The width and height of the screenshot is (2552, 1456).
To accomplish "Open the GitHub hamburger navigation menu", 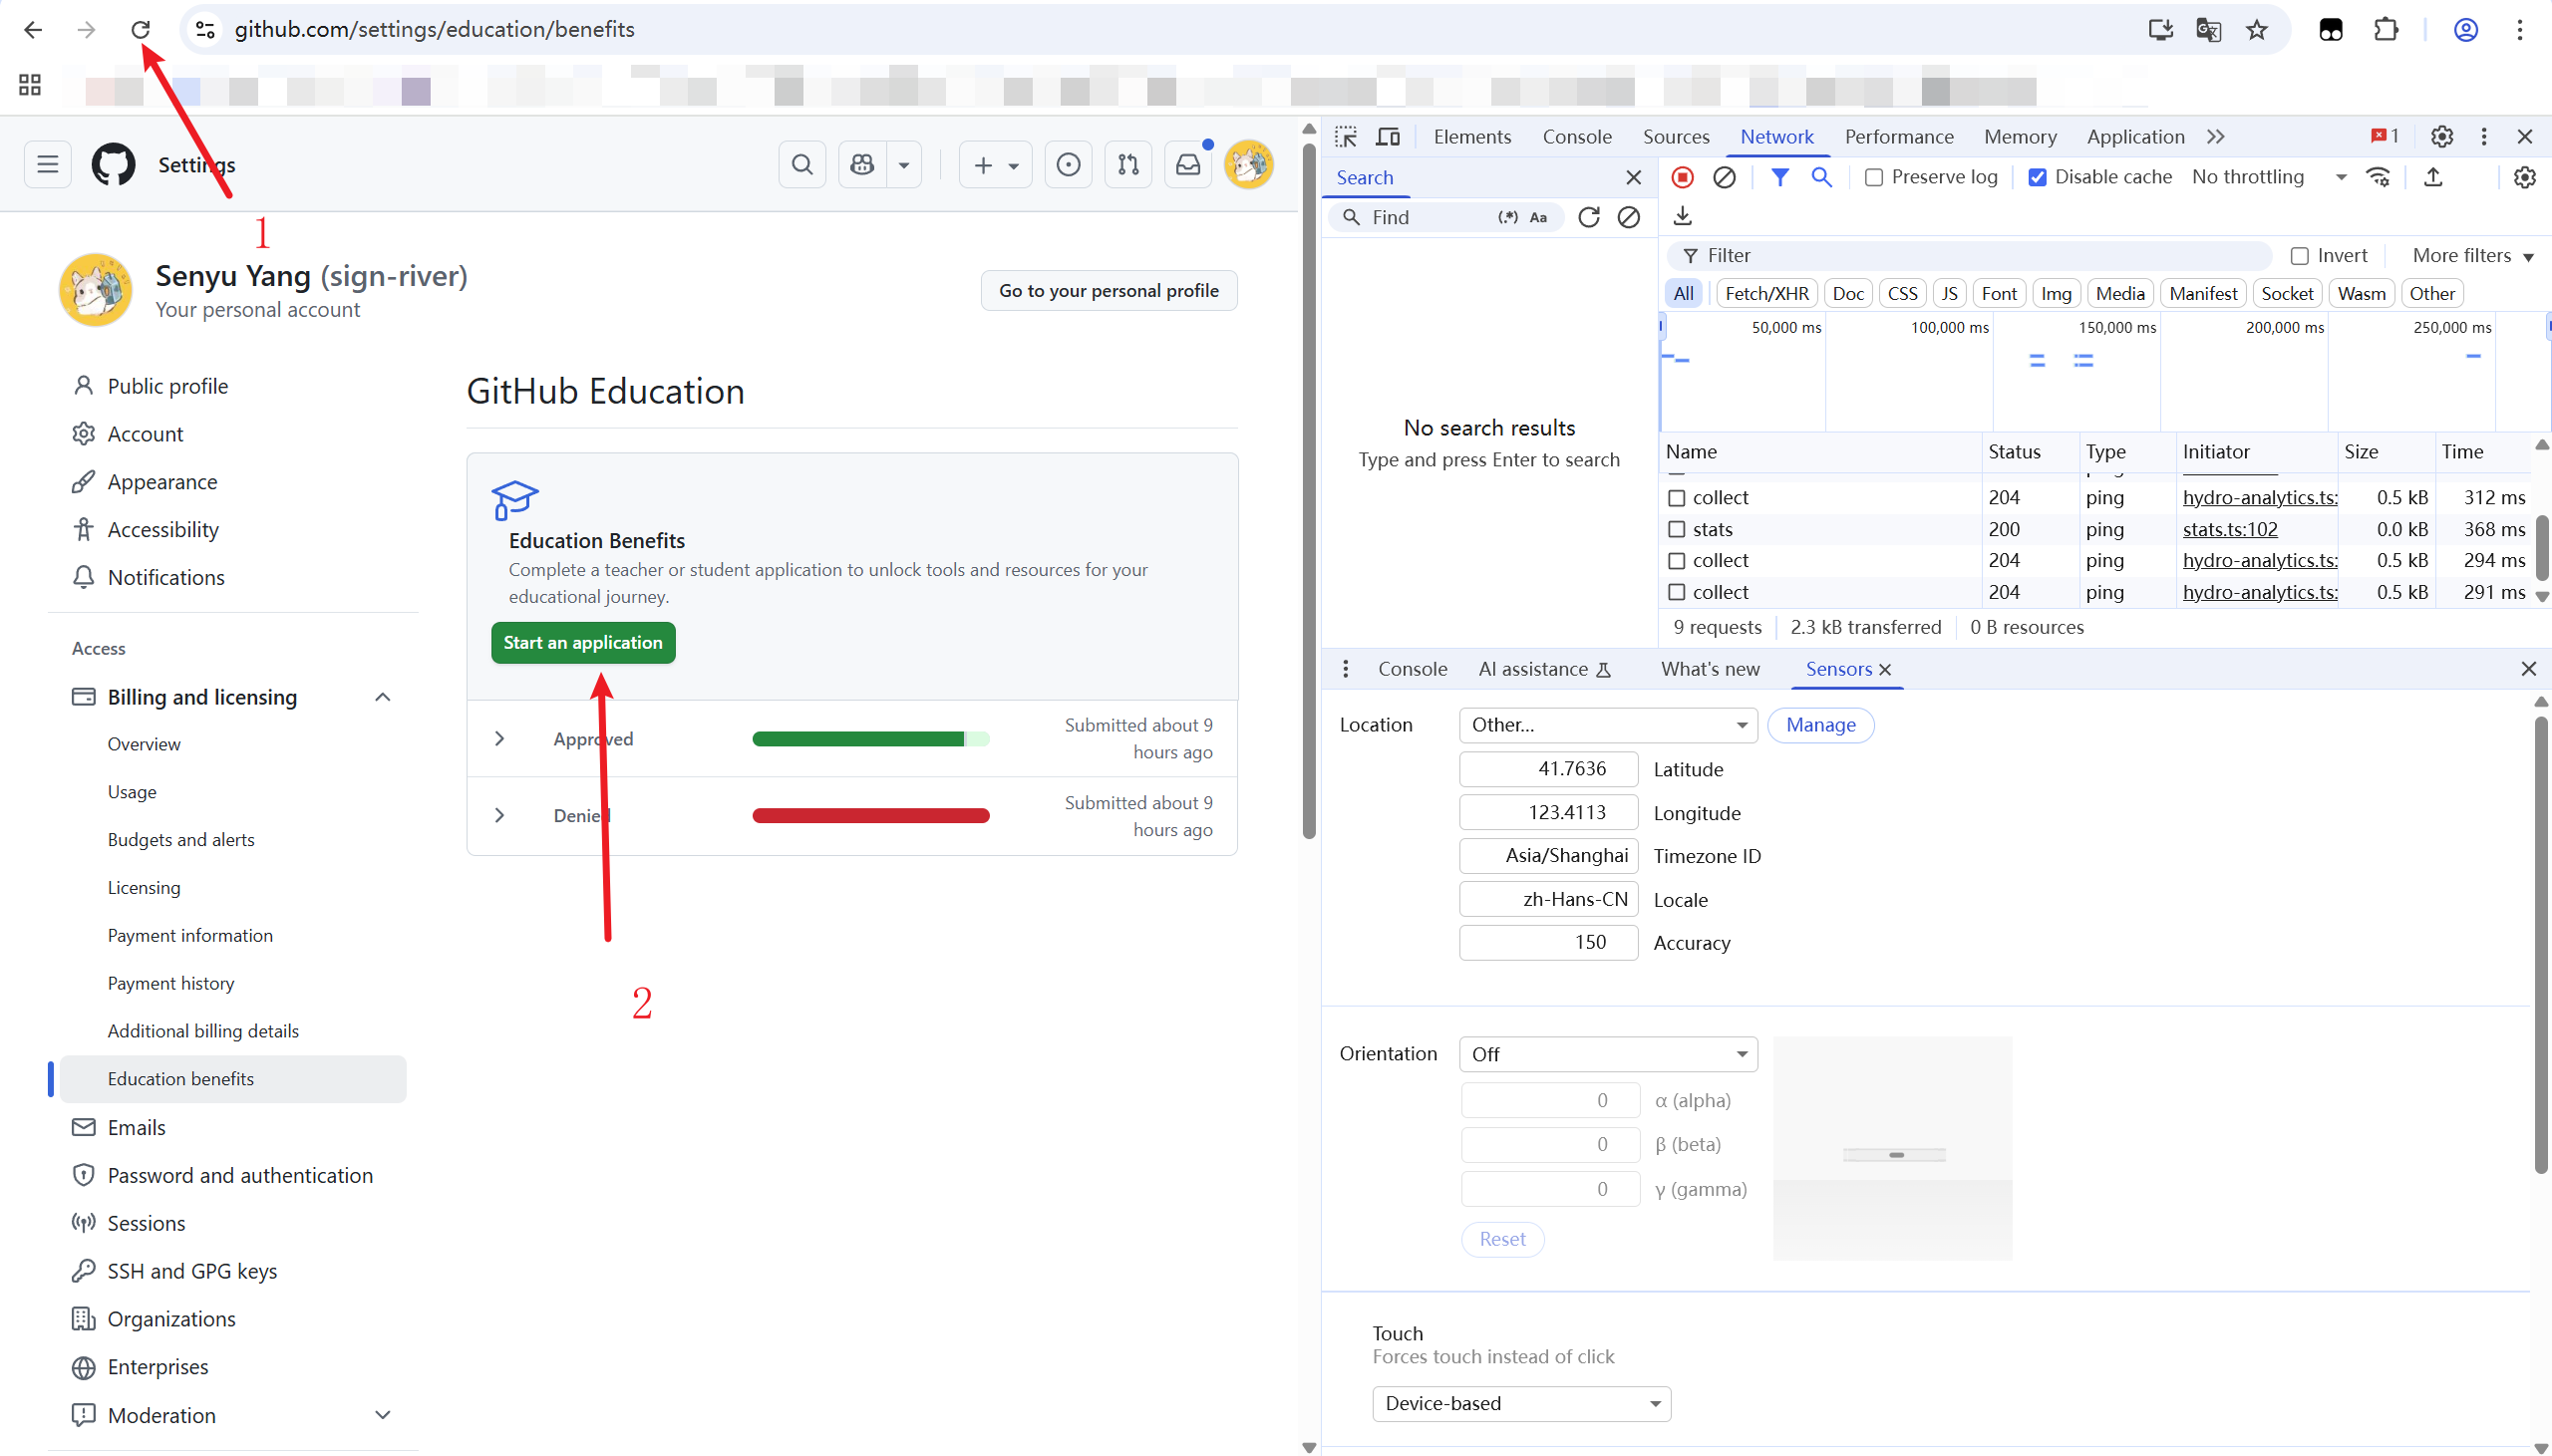I will [x=48, y=164].
